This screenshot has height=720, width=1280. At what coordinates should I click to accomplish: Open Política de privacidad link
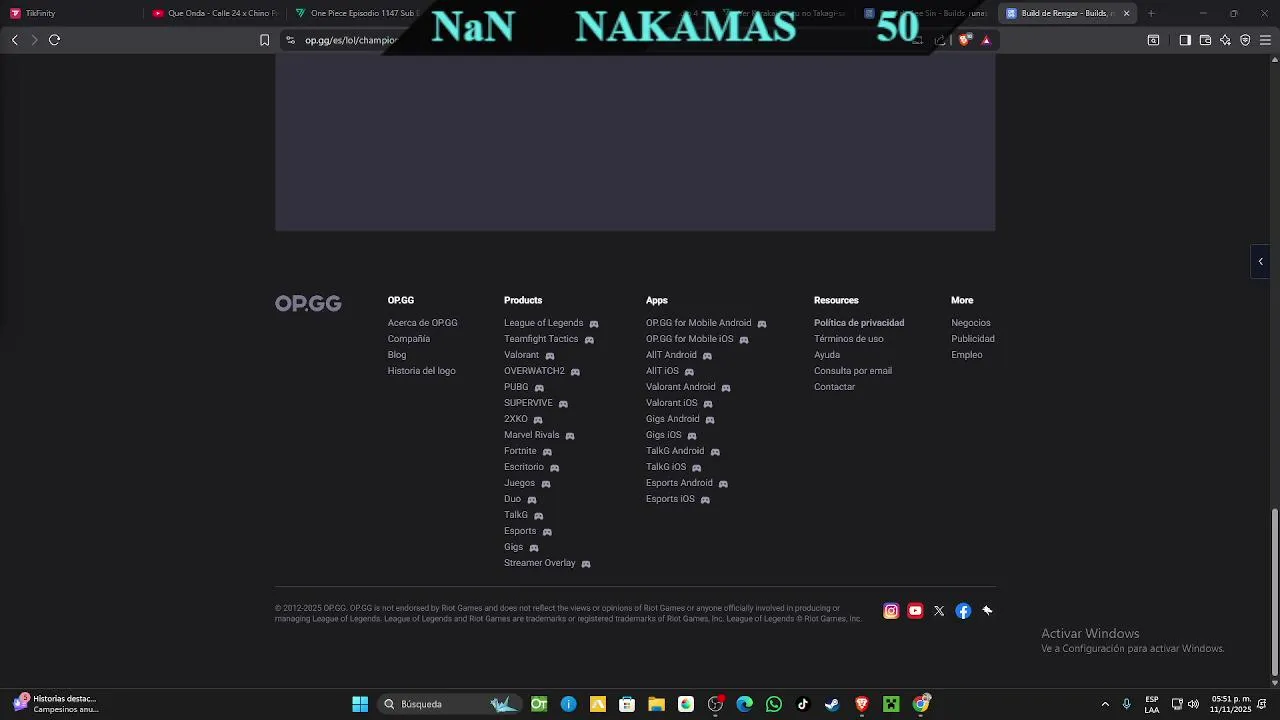(x=859, y=323)
